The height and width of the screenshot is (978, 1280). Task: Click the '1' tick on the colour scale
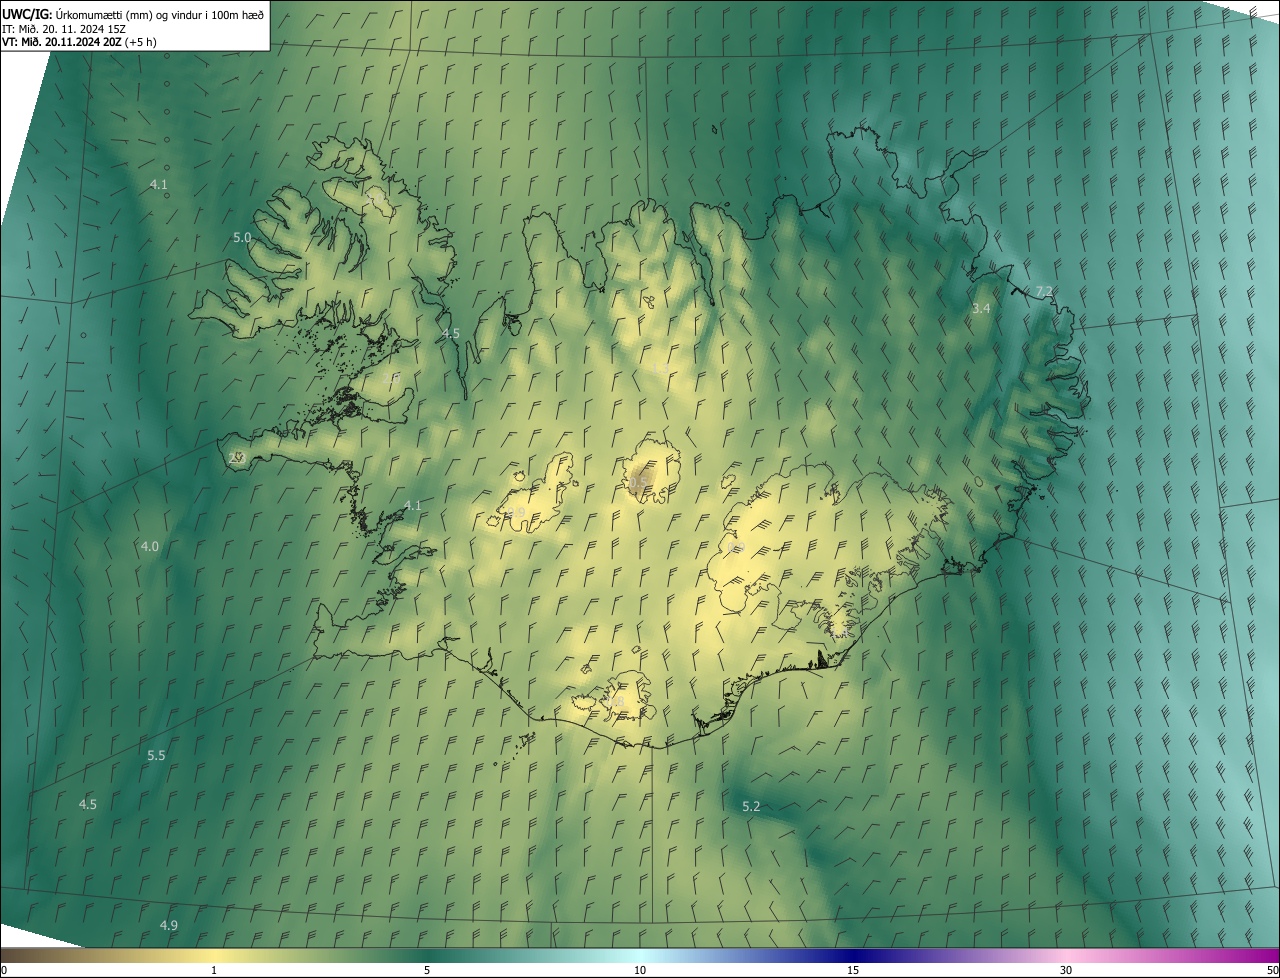[214, 970]
